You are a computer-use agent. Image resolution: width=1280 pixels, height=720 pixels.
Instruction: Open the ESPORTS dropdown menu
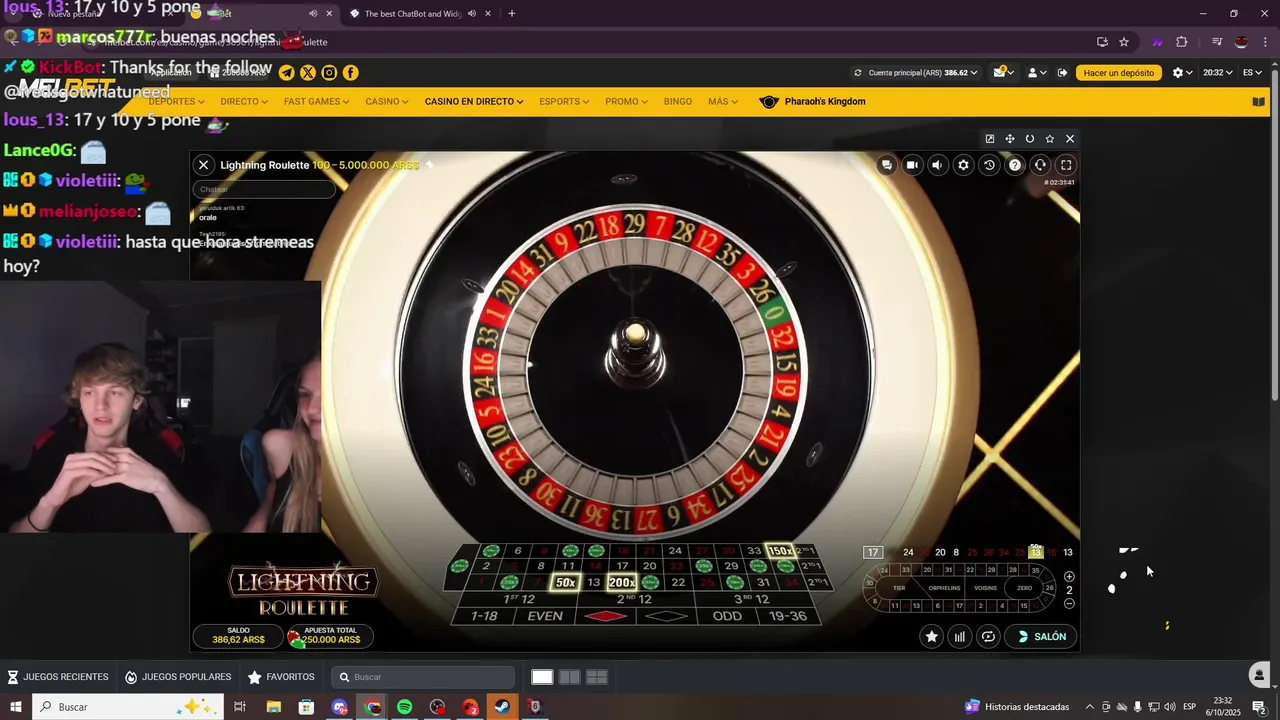click(565, 101)
